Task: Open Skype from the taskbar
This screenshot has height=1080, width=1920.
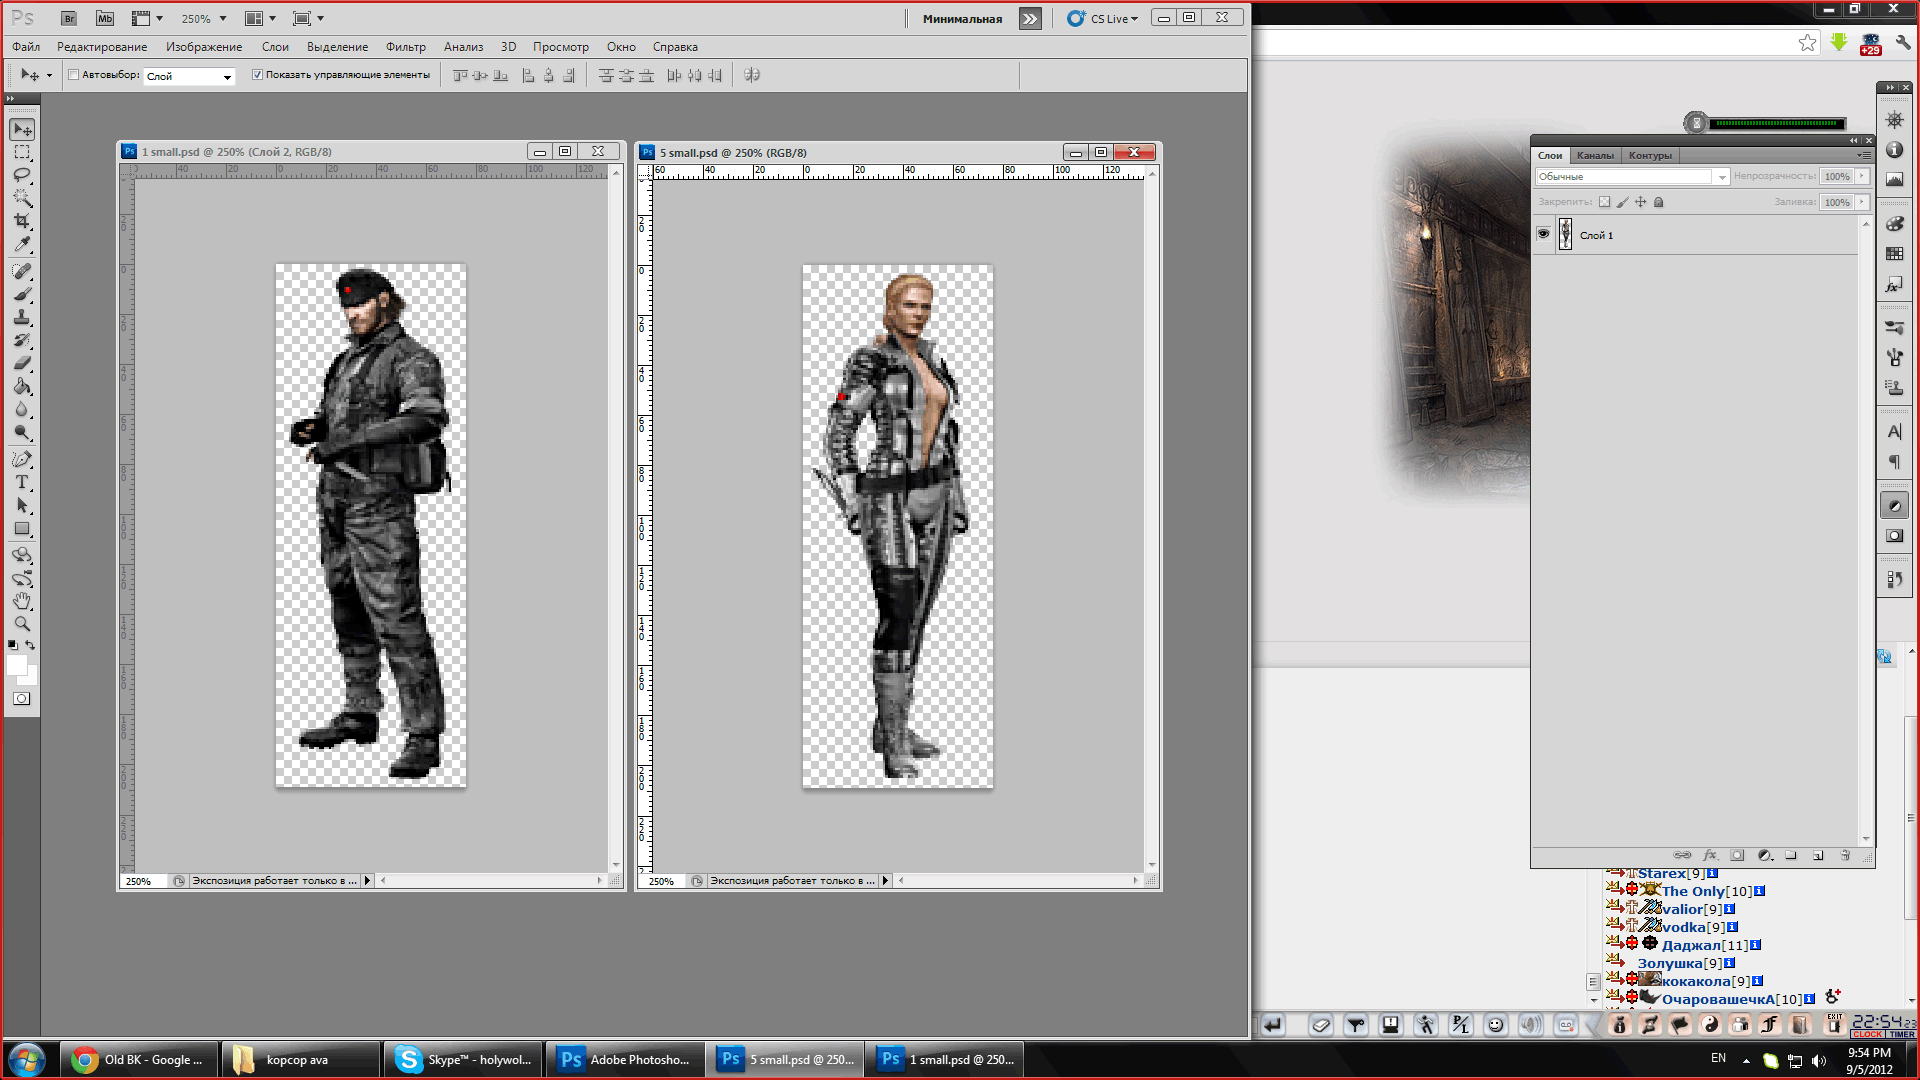Action: (x=464, y=1059)
